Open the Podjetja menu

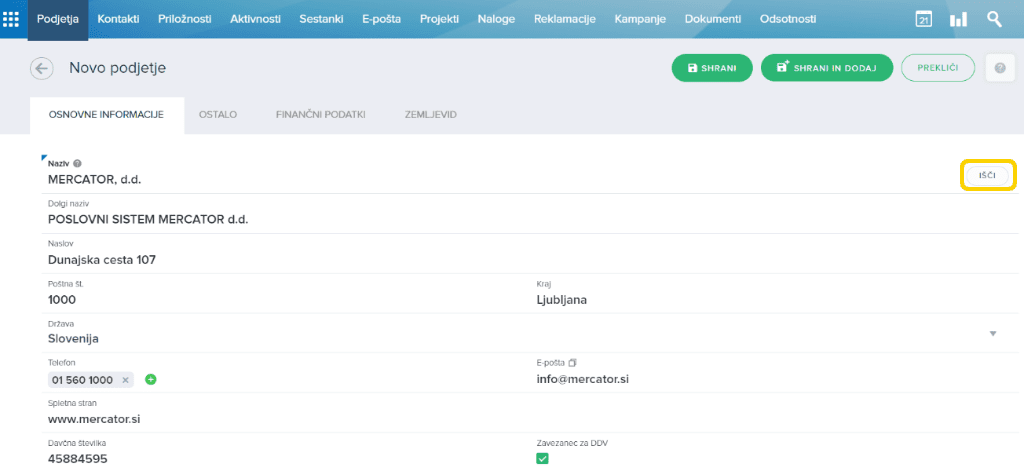click(58, 19)
